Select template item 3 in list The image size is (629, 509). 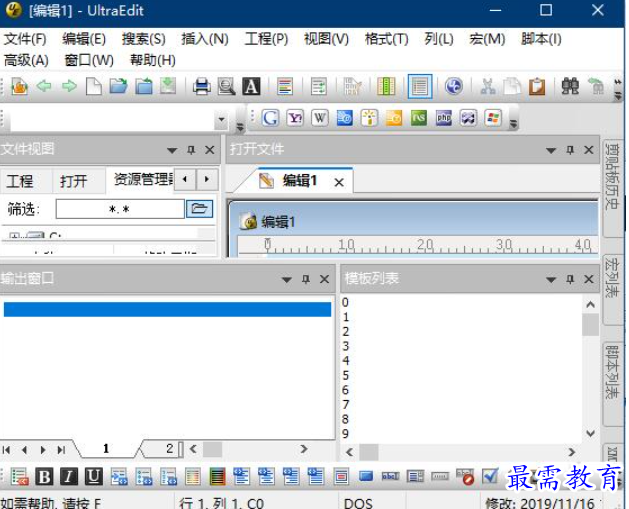345,346
